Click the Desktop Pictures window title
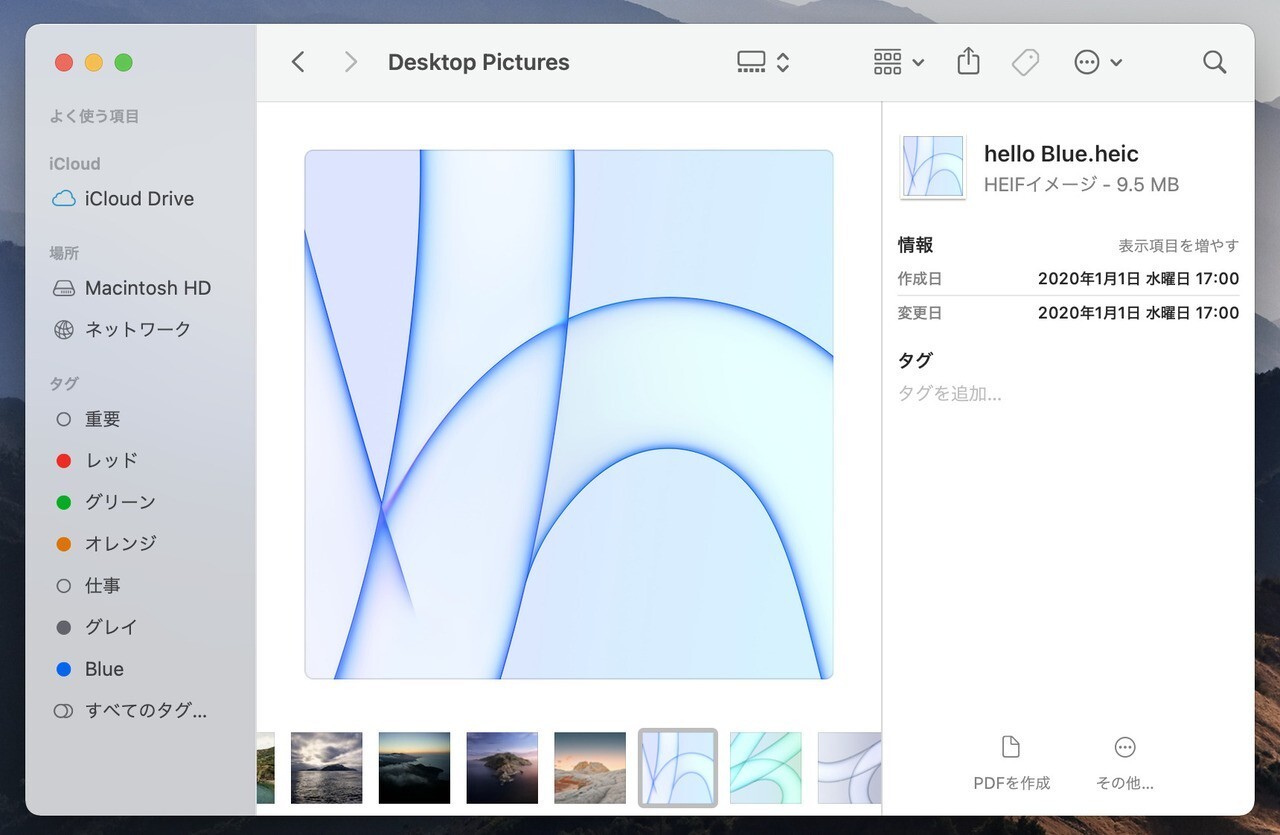1280x835 pixels. (x=478, y=62)
